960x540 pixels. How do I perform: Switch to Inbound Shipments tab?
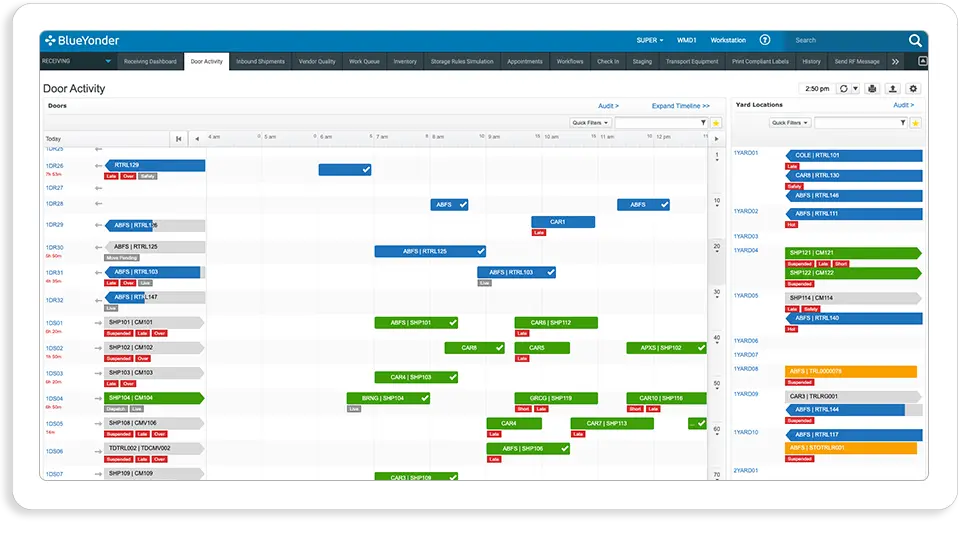click(260, 61)
